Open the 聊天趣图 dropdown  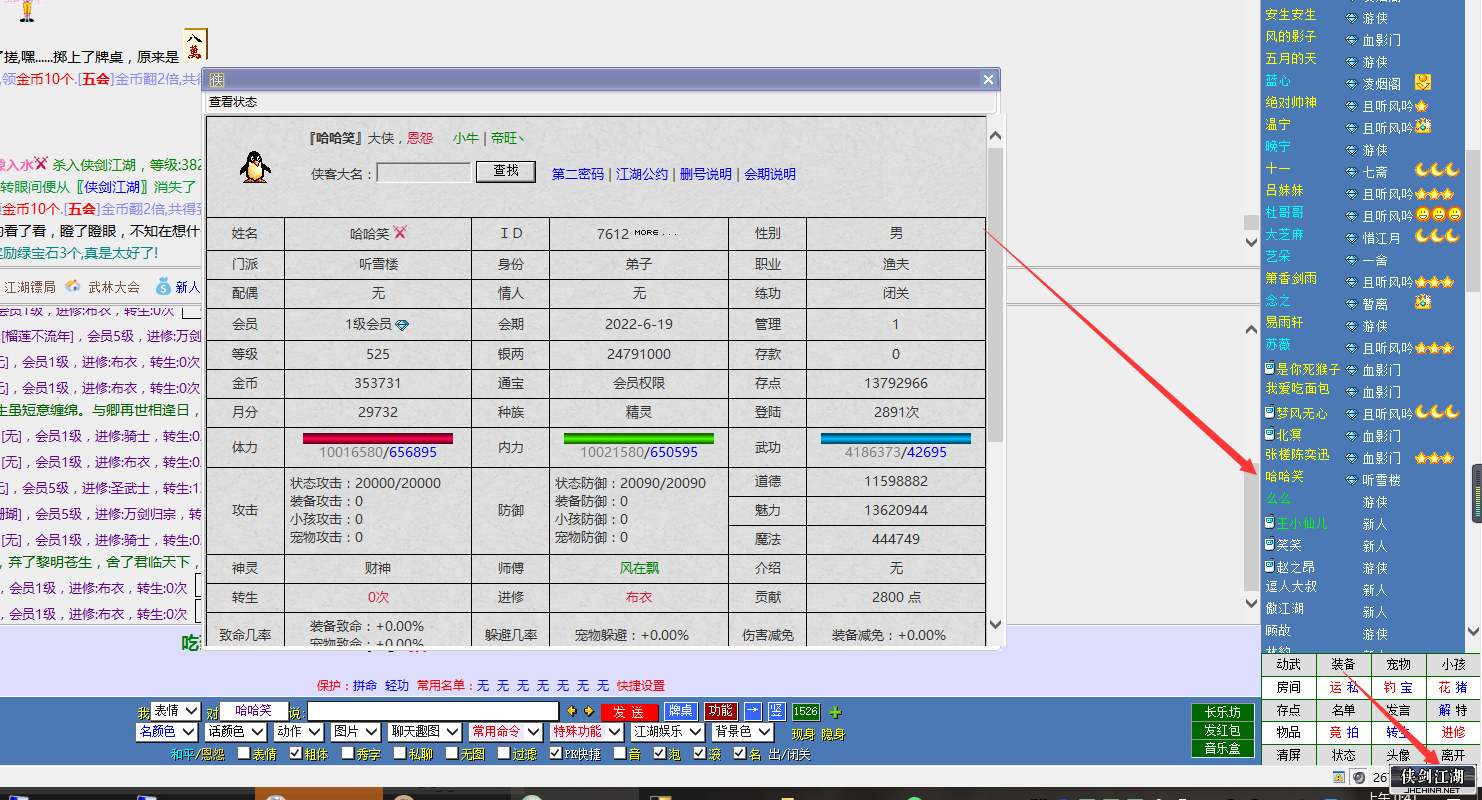425,732
